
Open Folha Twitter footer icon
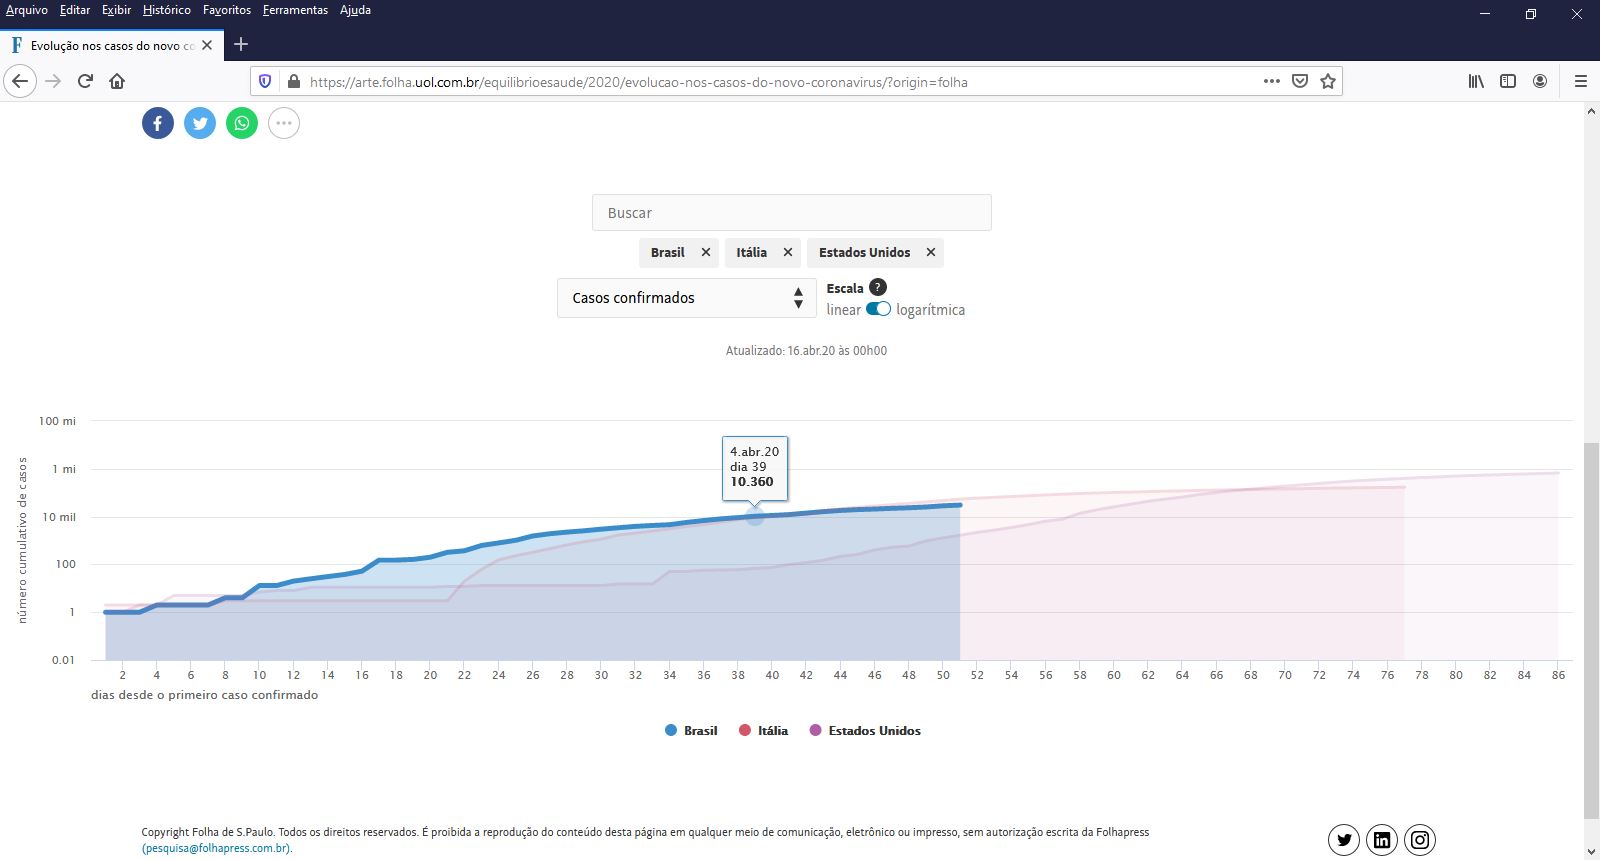point(1344,840)
